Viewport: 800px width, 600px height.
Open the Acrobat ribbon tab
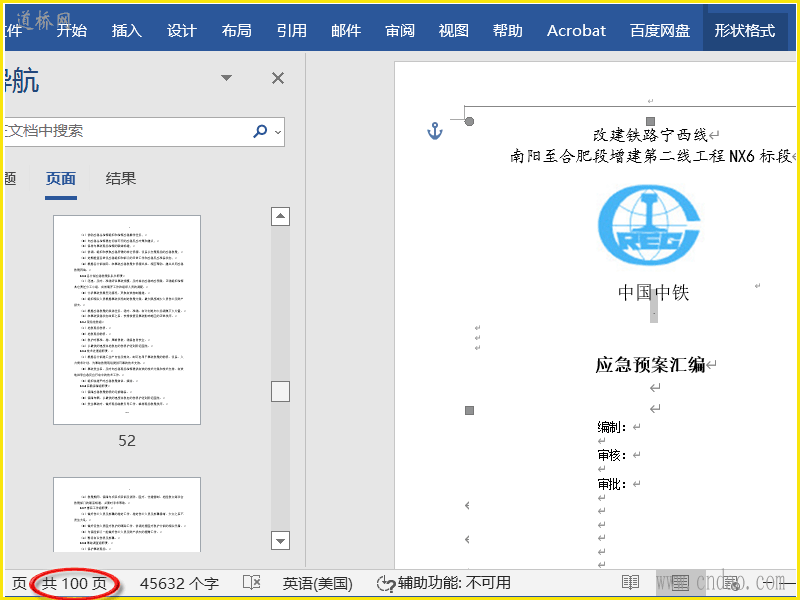coord(577,31)
